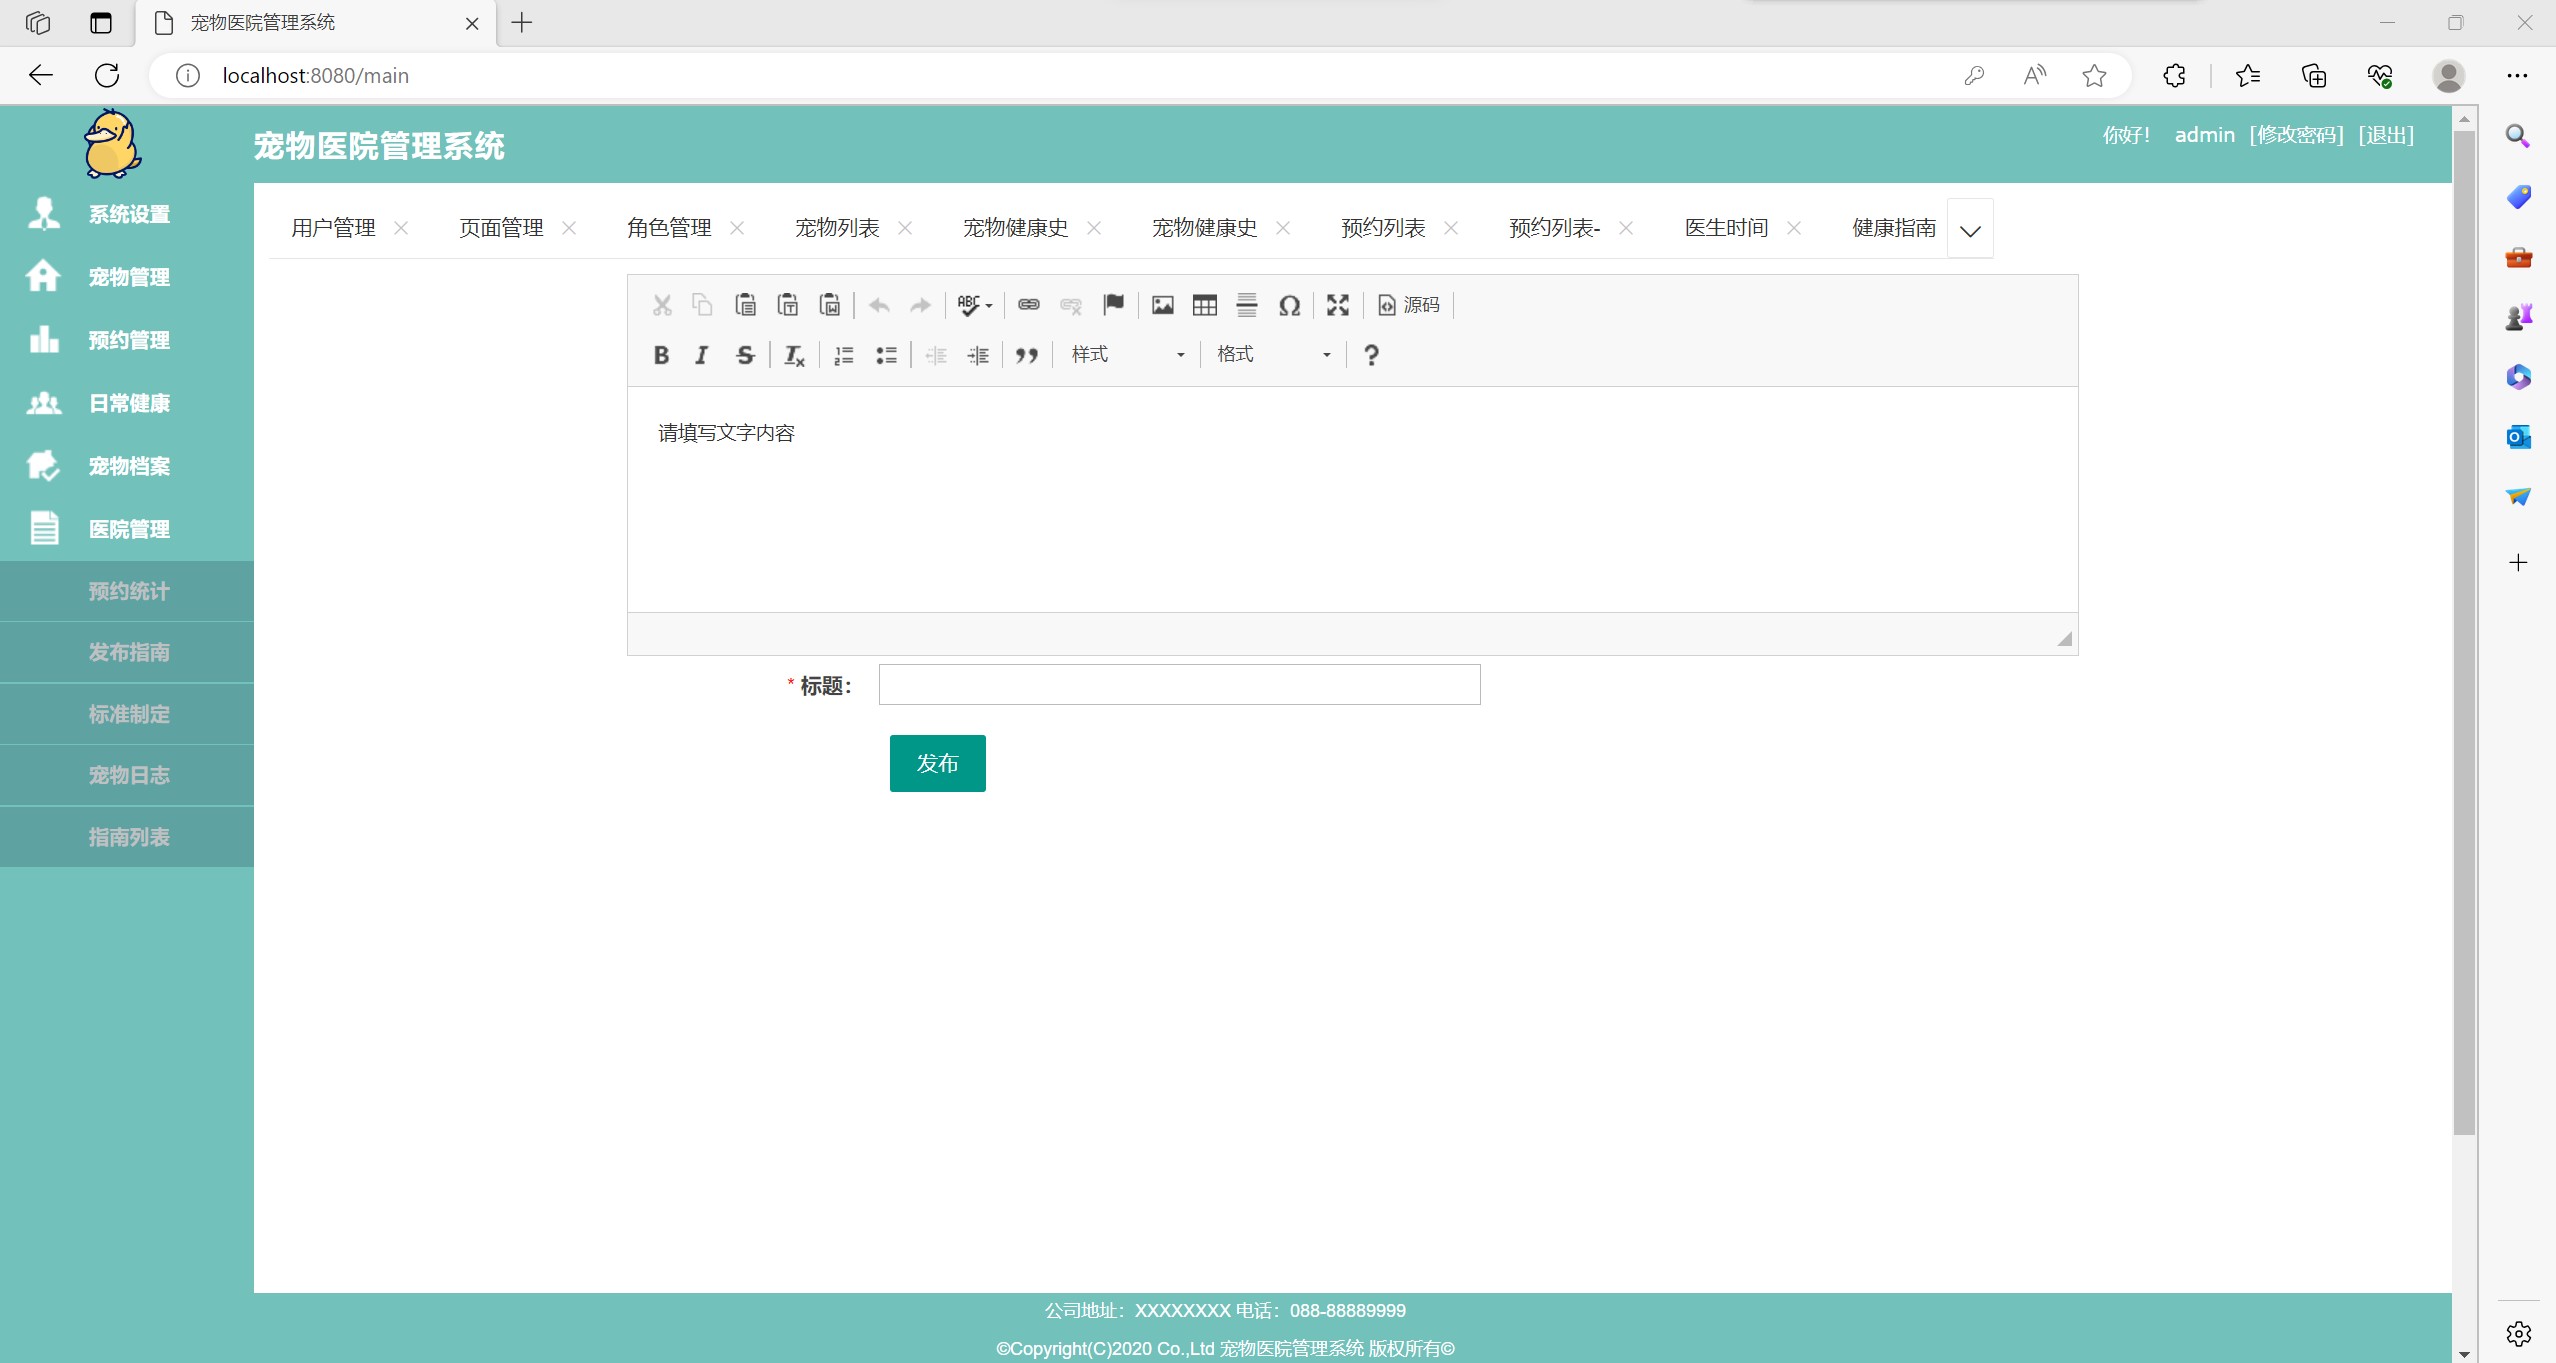
Task: Click Paste as plain text icon
Action: [x=788, y=305]
